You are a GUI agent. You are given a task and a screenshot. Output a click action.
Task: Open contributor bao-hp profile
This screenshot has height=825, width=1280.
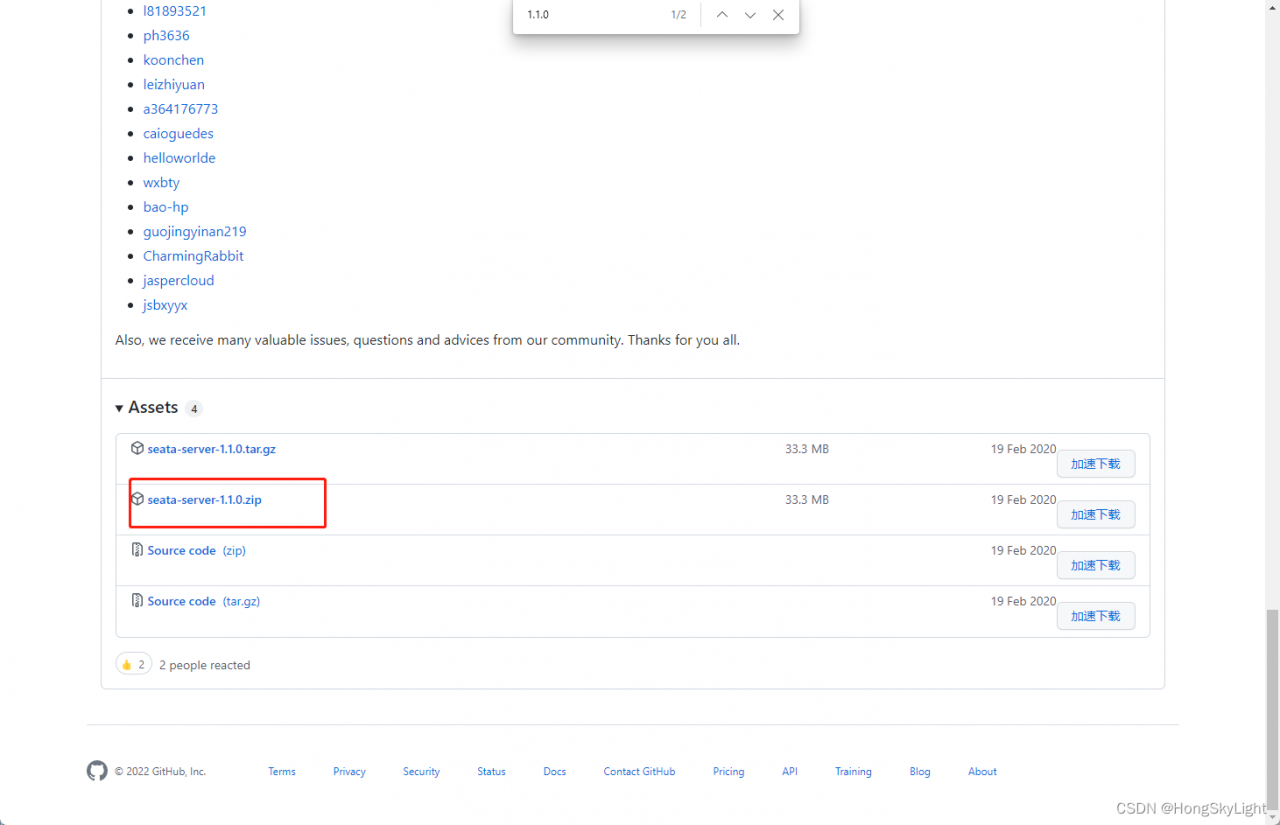click(x=165, y=207)
